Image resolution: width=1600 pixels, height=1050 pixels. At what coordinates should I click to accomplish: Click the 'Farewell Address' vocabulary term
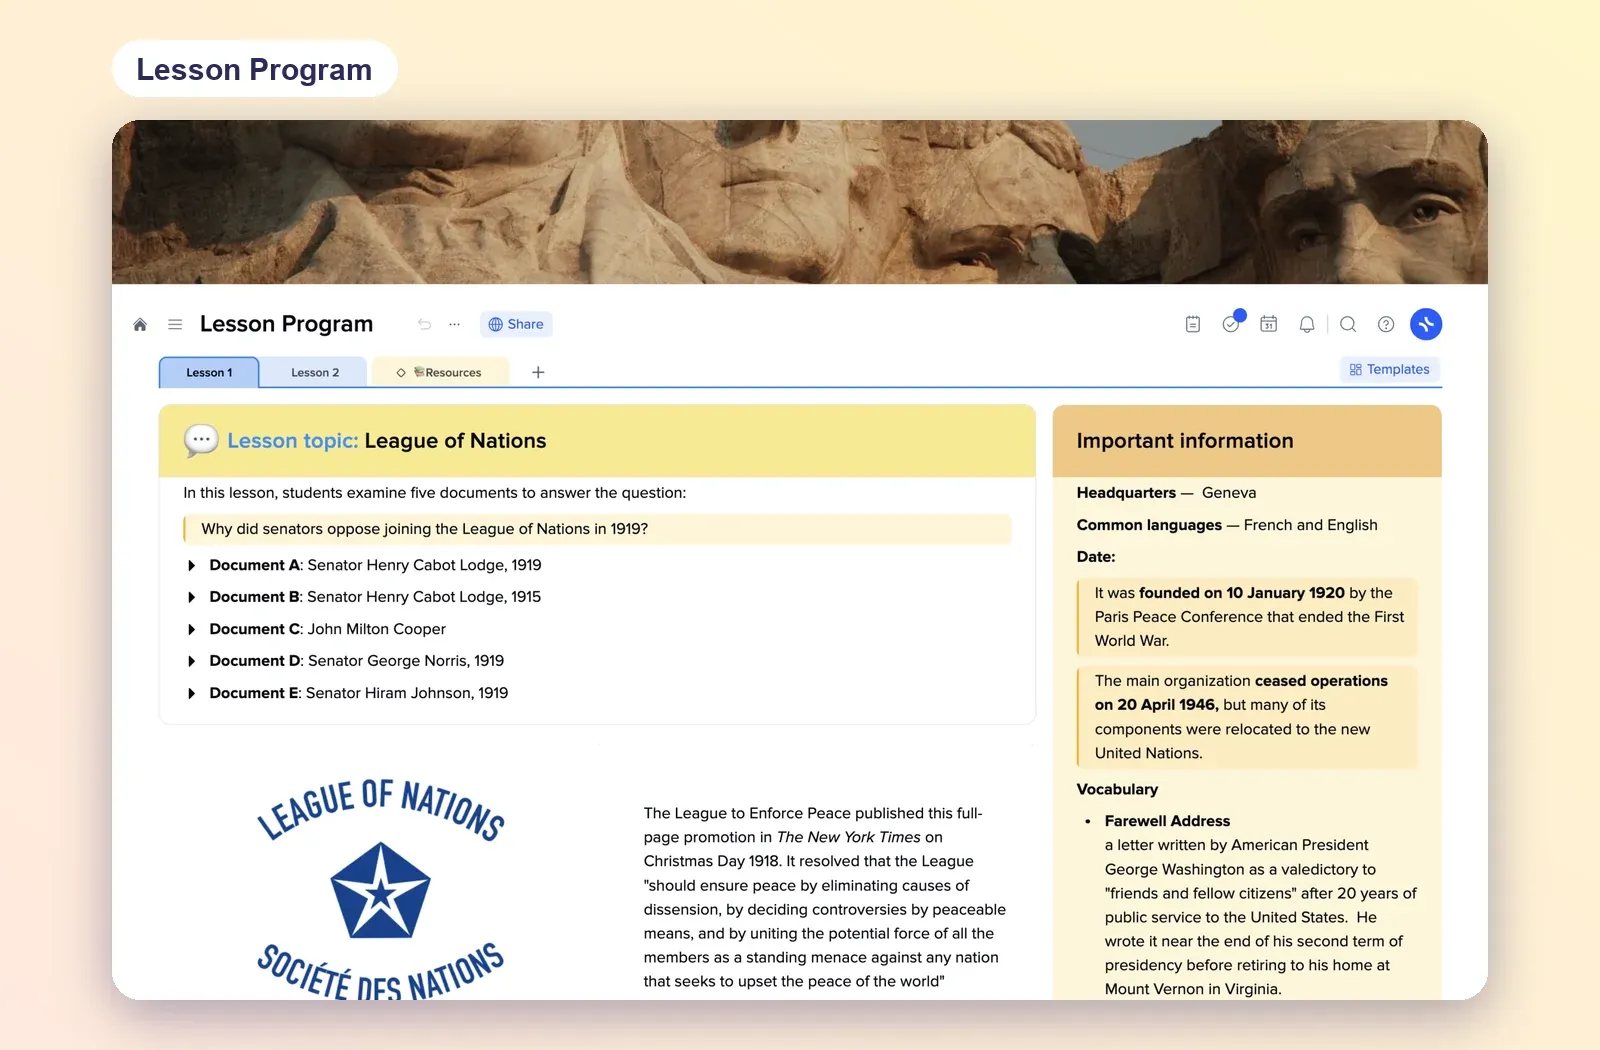coord(1167,821)
